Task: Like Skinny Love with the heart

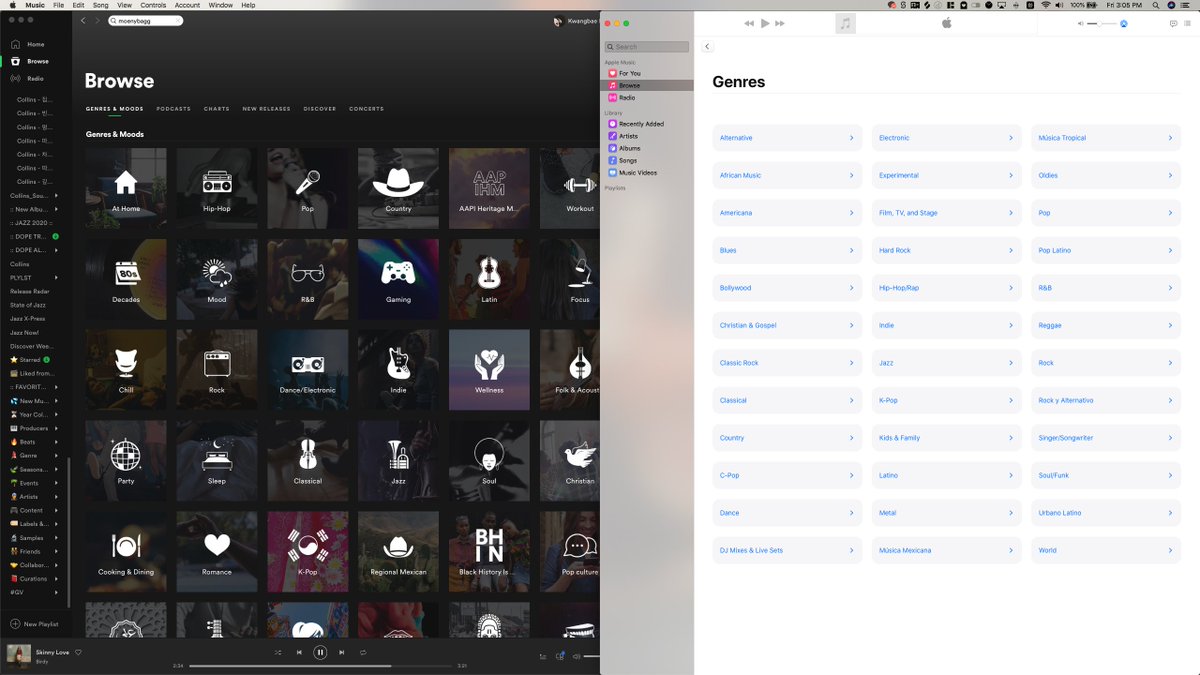Action: (78, 652)
